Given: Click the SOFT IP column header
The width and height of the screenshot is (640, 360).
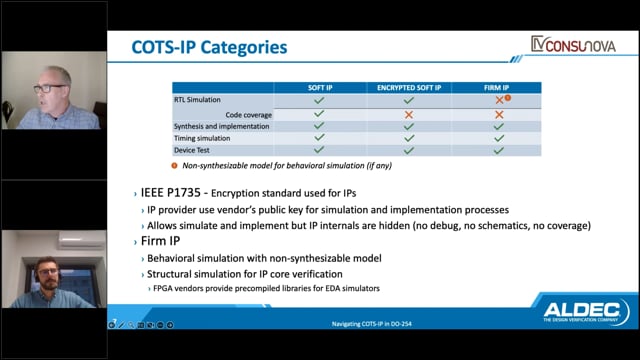Looking at the screenshot, I should 320,88.
